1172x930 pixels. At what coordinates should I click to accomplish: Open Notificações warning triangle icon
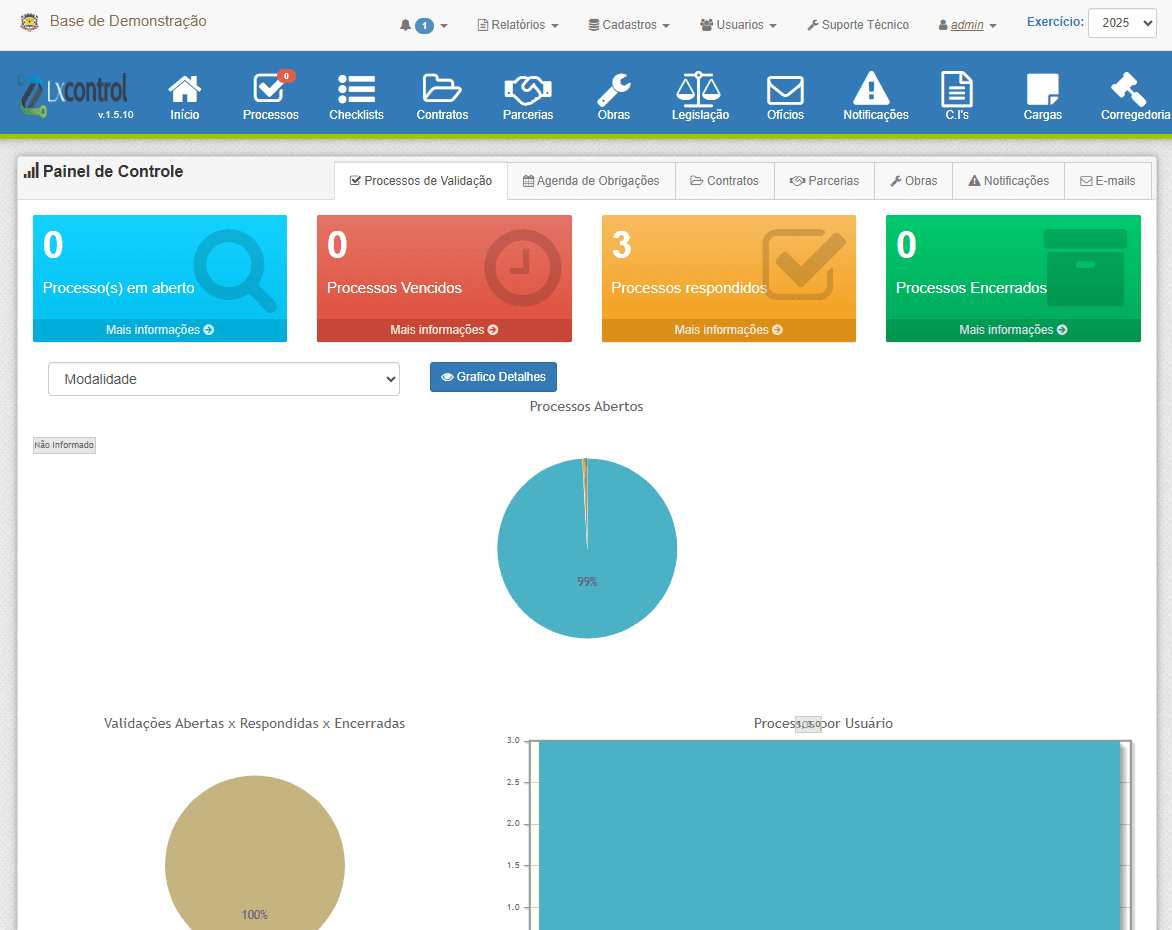(875, 97)
